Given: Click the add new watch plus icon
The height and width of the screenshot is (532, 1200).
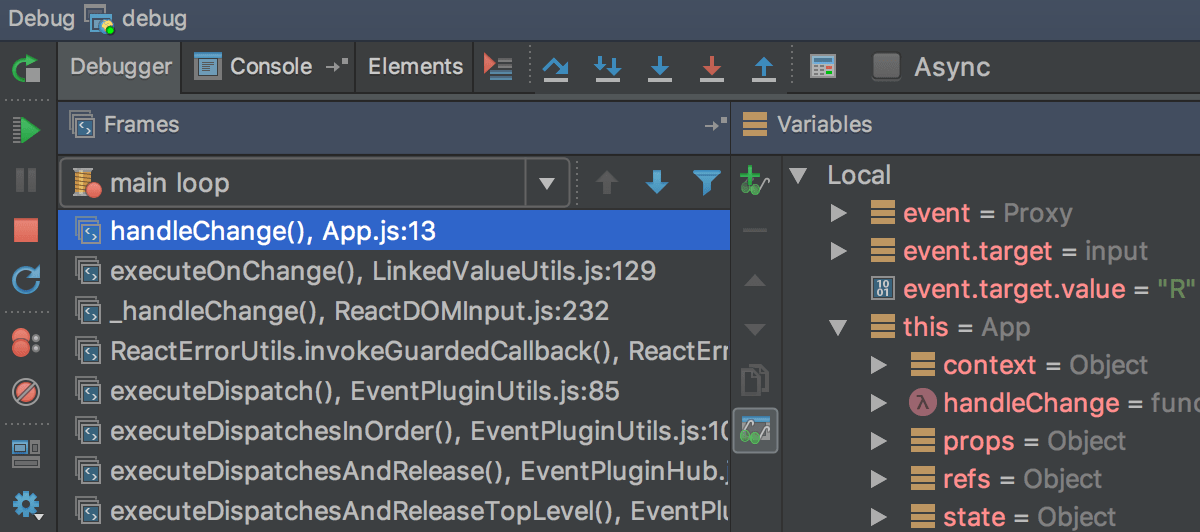Looking at the screenshot, I should click(753, 181).
